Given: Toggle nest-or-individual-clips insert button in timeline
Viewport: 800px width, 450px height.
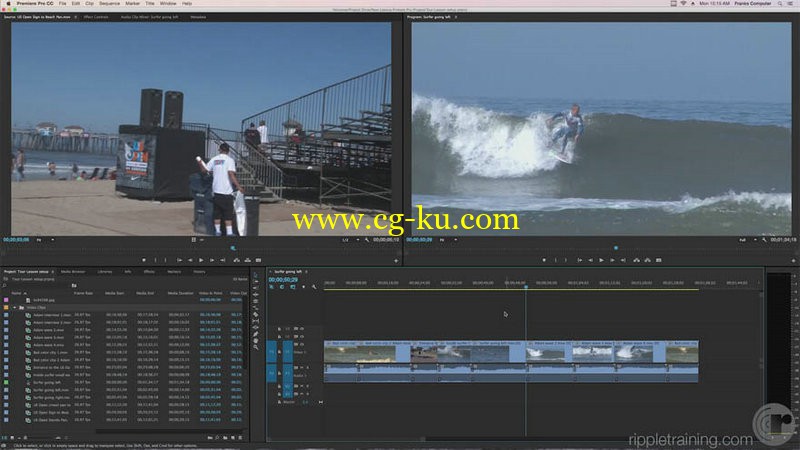Looking at the screenshot, I should 271,287.
